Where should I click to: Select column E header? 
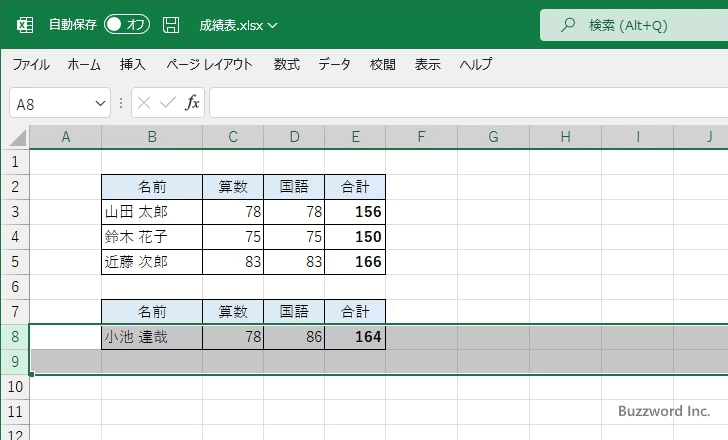tap(355, 137)
